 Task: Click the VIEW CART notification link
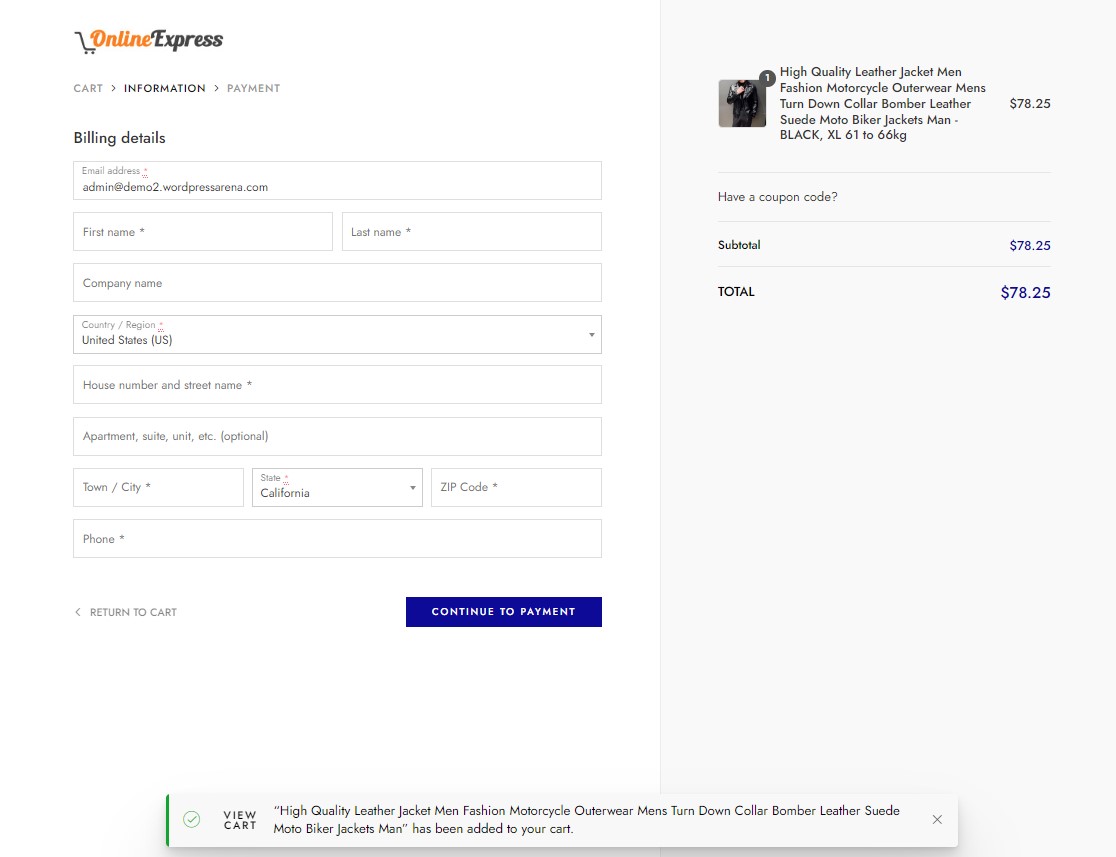(240, 820)
